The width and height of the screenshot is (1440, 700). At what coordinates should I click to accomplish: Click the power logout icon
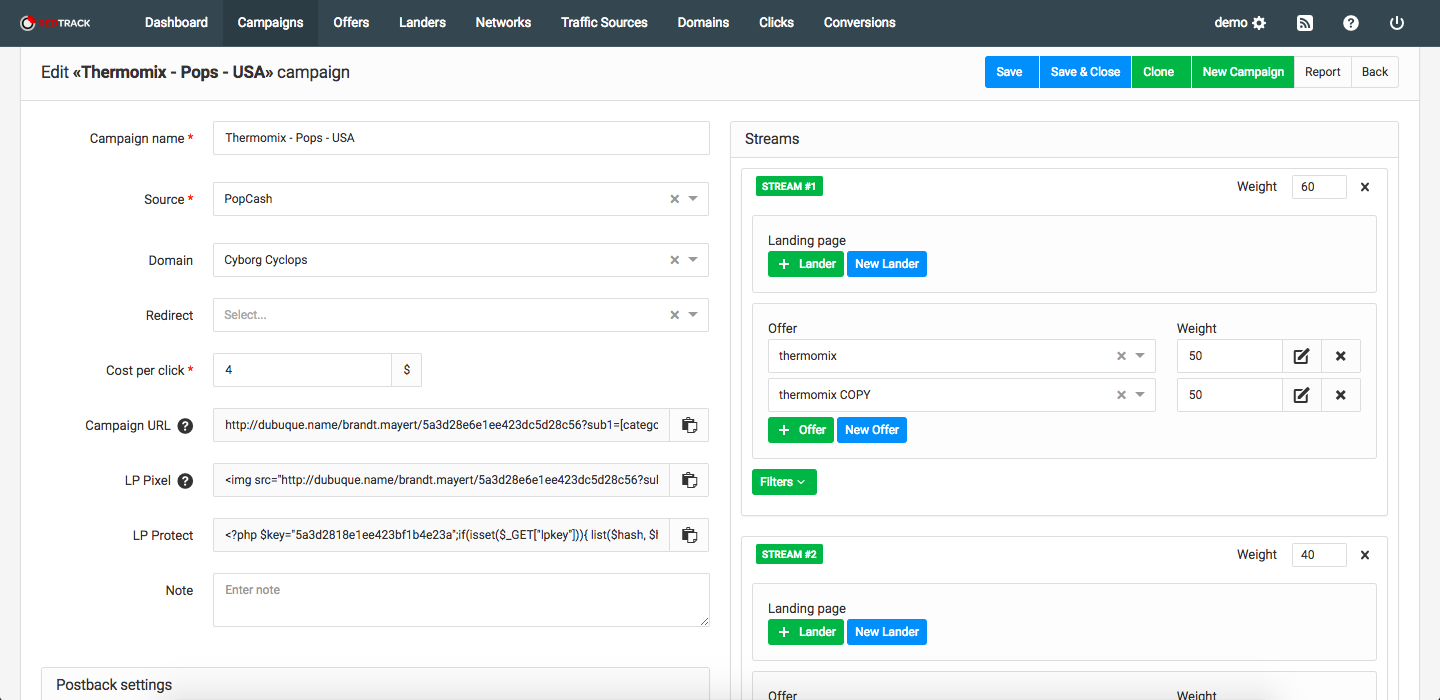(x=1397, y=23)
